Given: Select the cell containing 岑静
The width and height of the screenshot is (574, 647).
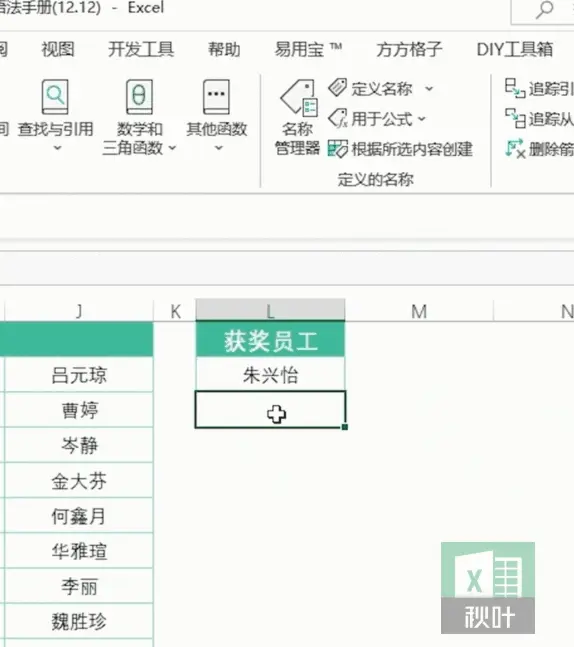Looking at the screenshot, I should 79,445.
